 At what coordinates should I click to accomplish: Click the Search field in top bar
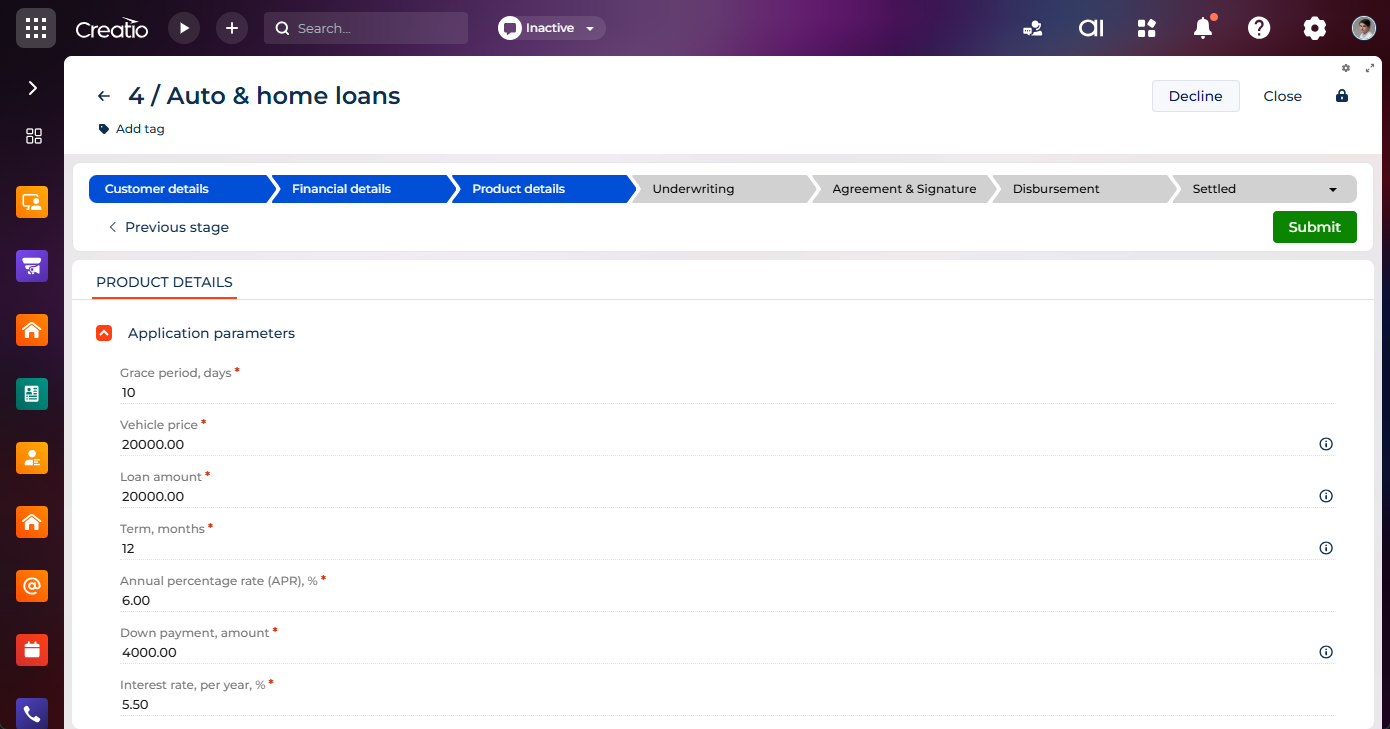click(366, 28)
